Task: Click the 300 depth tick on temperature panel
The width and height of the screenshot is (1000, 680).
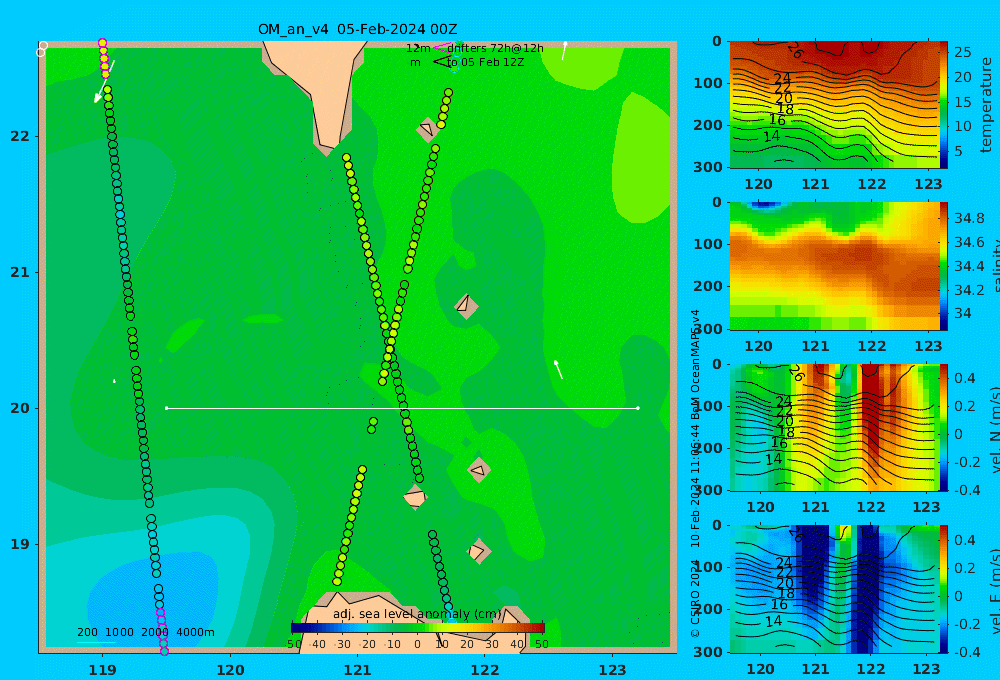Action: pos(707,167)
